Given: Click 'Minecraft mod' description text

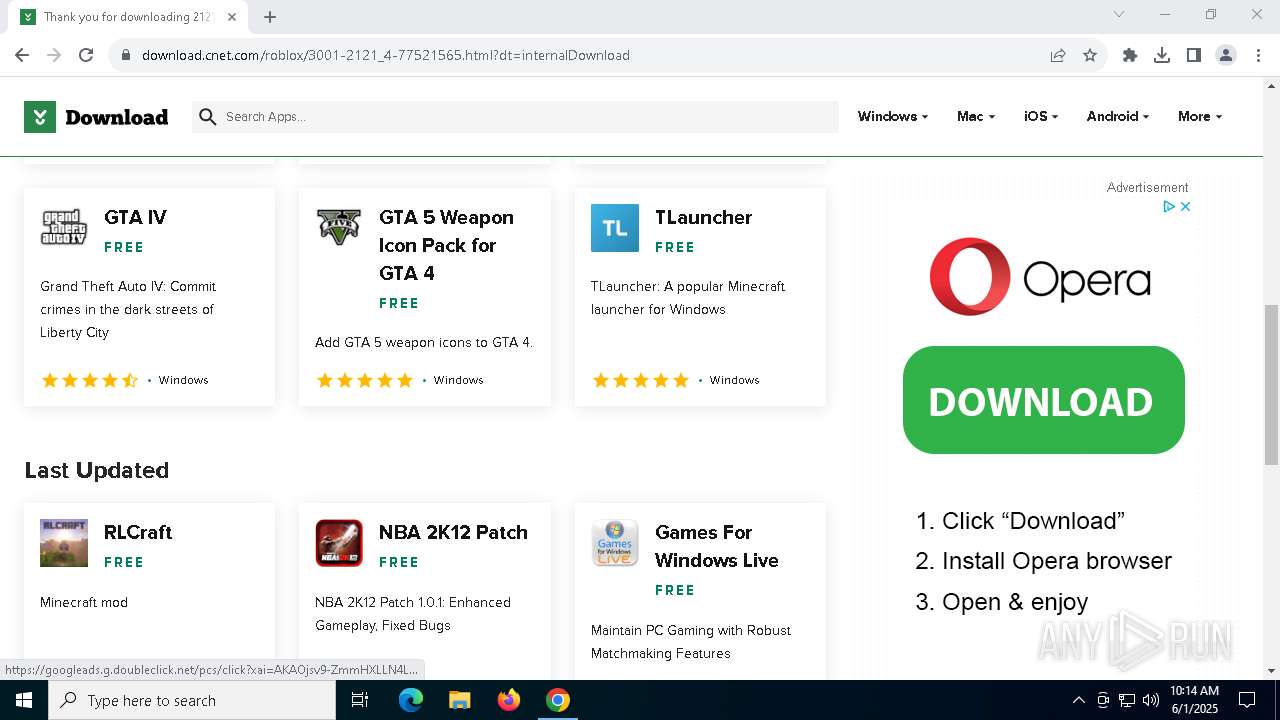Looking at the screenshot, I should (84, 602).
